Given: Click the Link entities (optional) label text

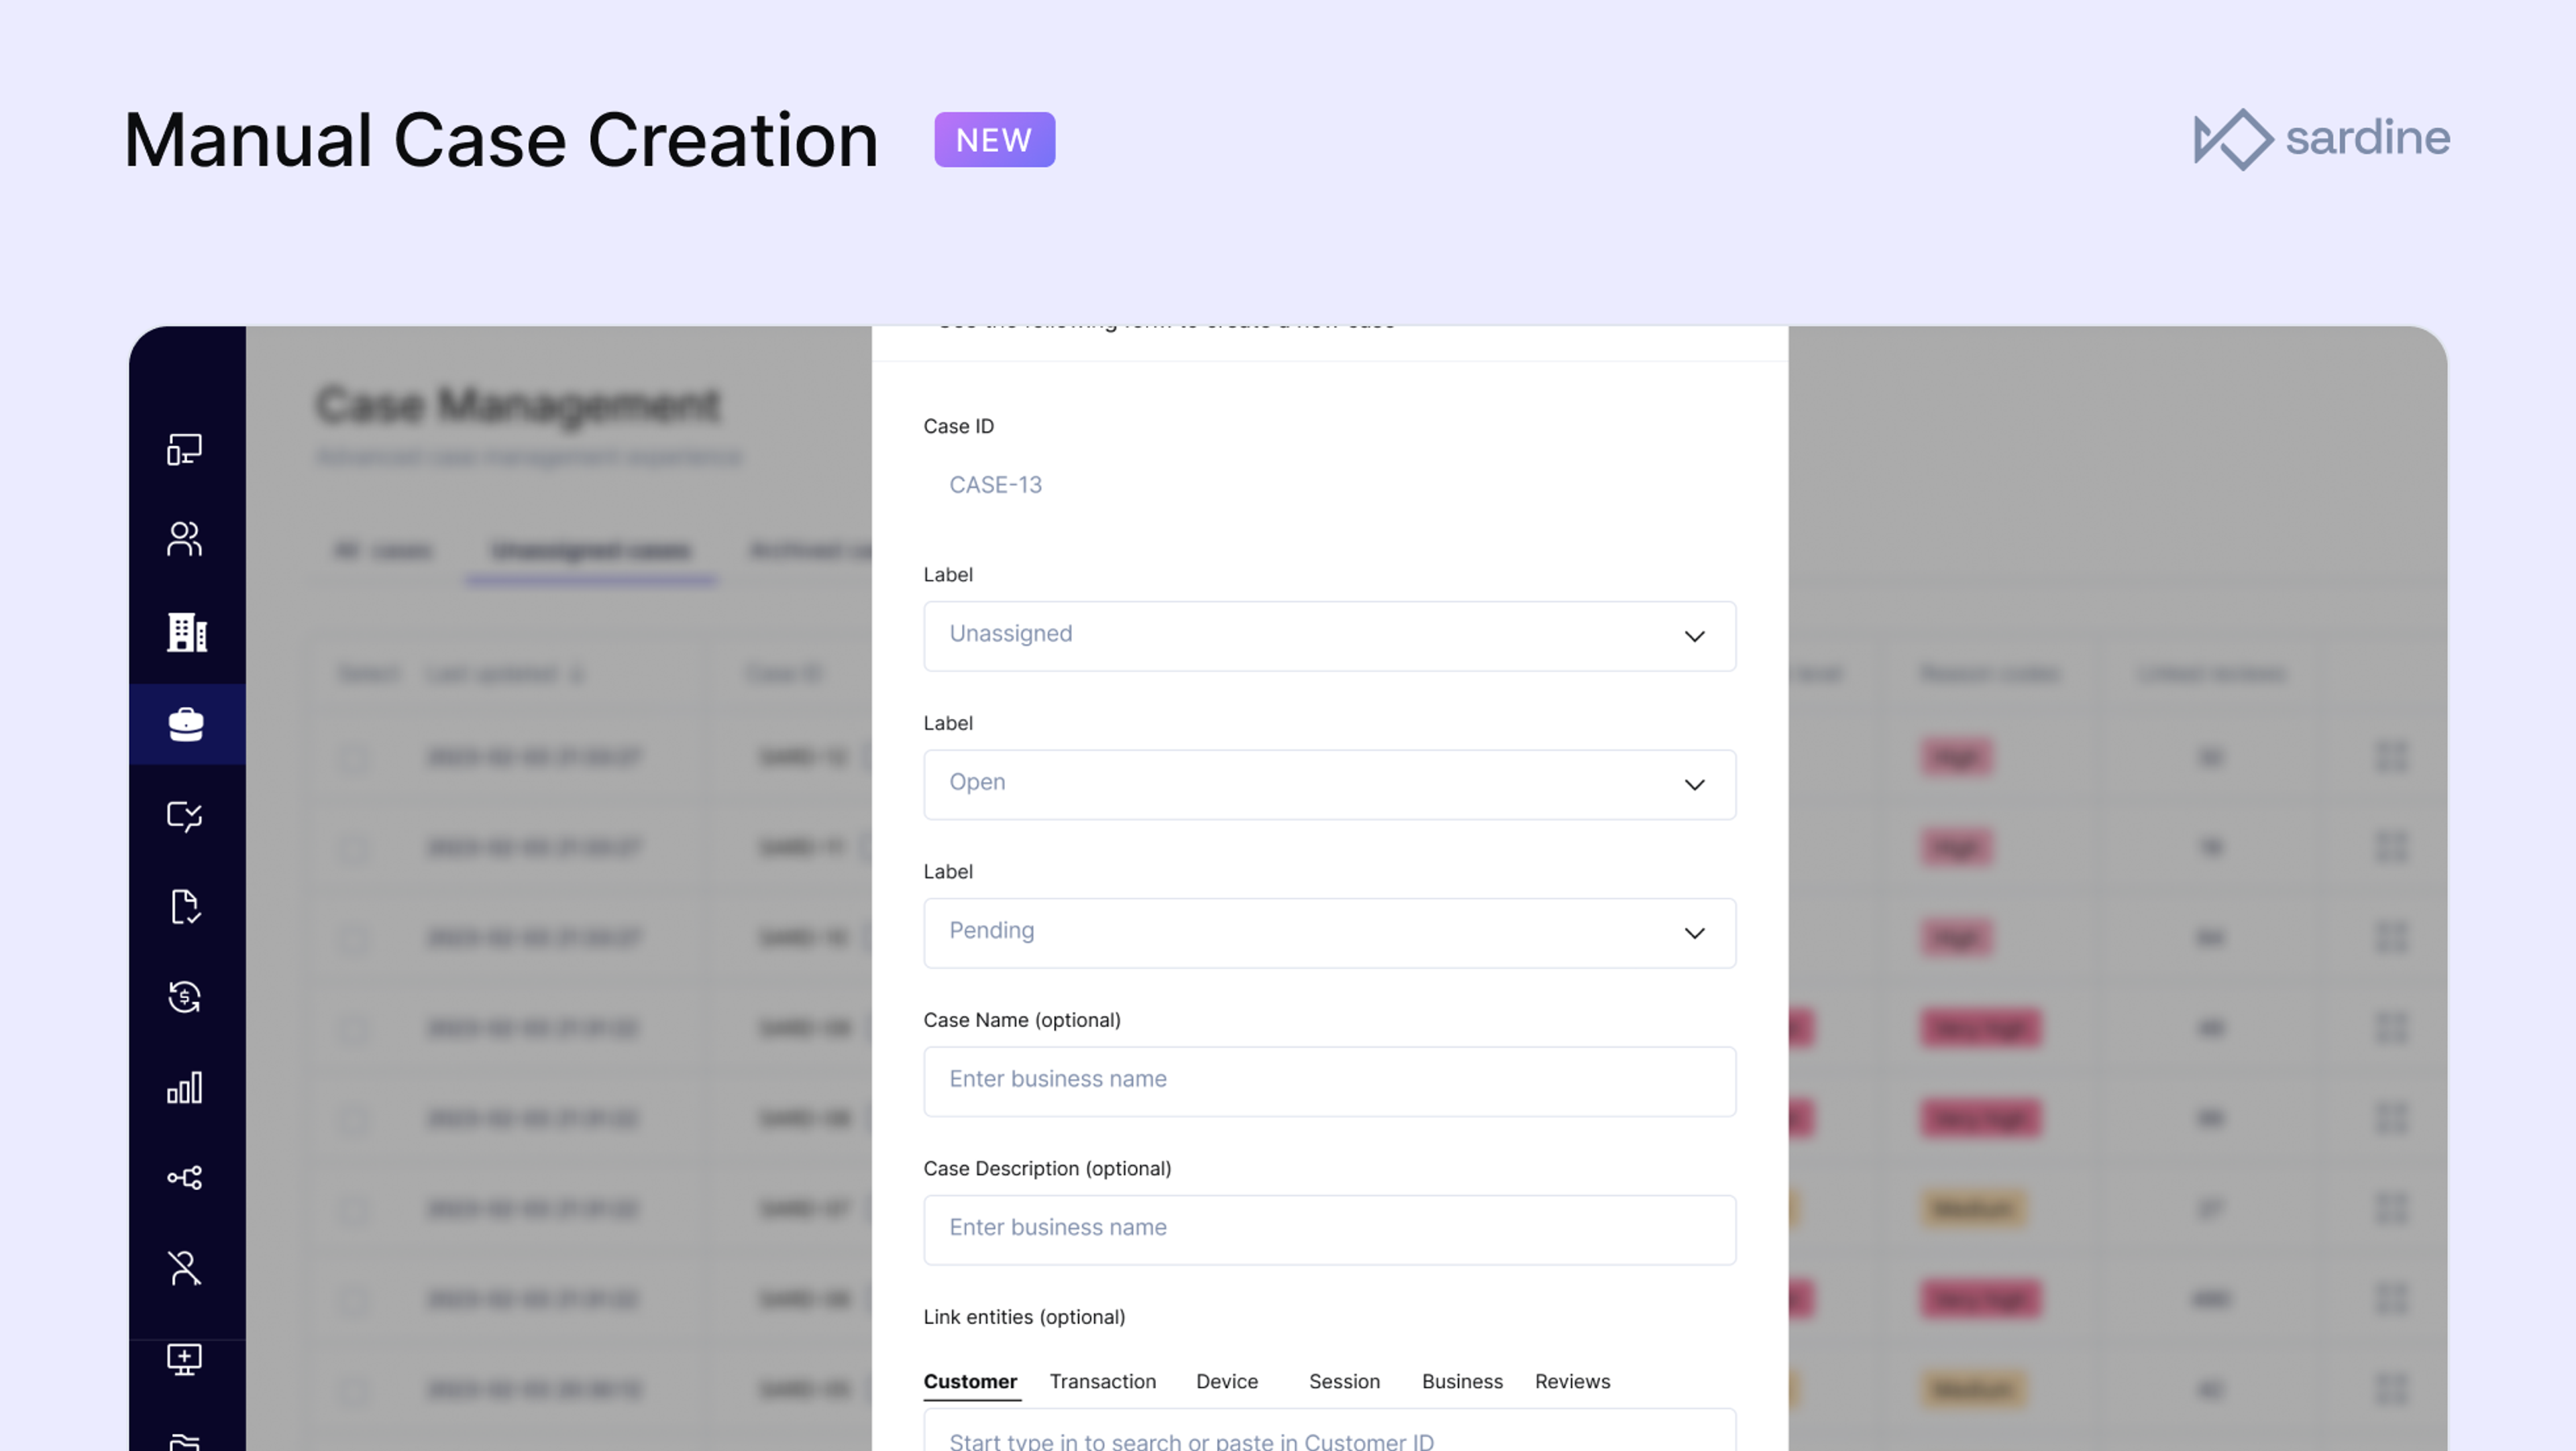Looking at the screenshot, I should click(1024, 1317).
